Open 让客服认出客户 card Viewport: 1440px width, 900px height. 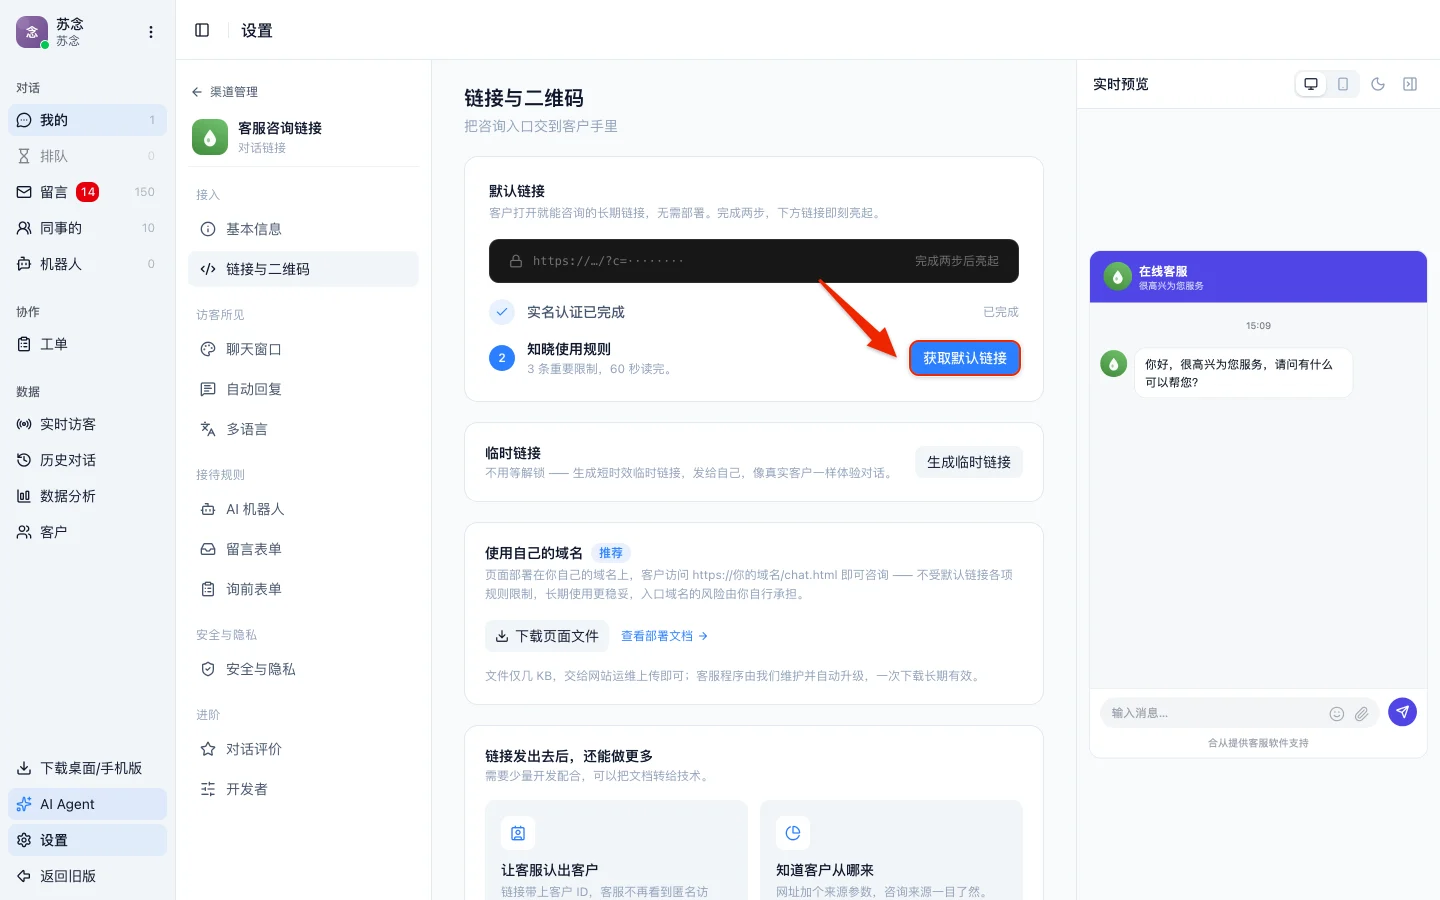click(616, 850)
